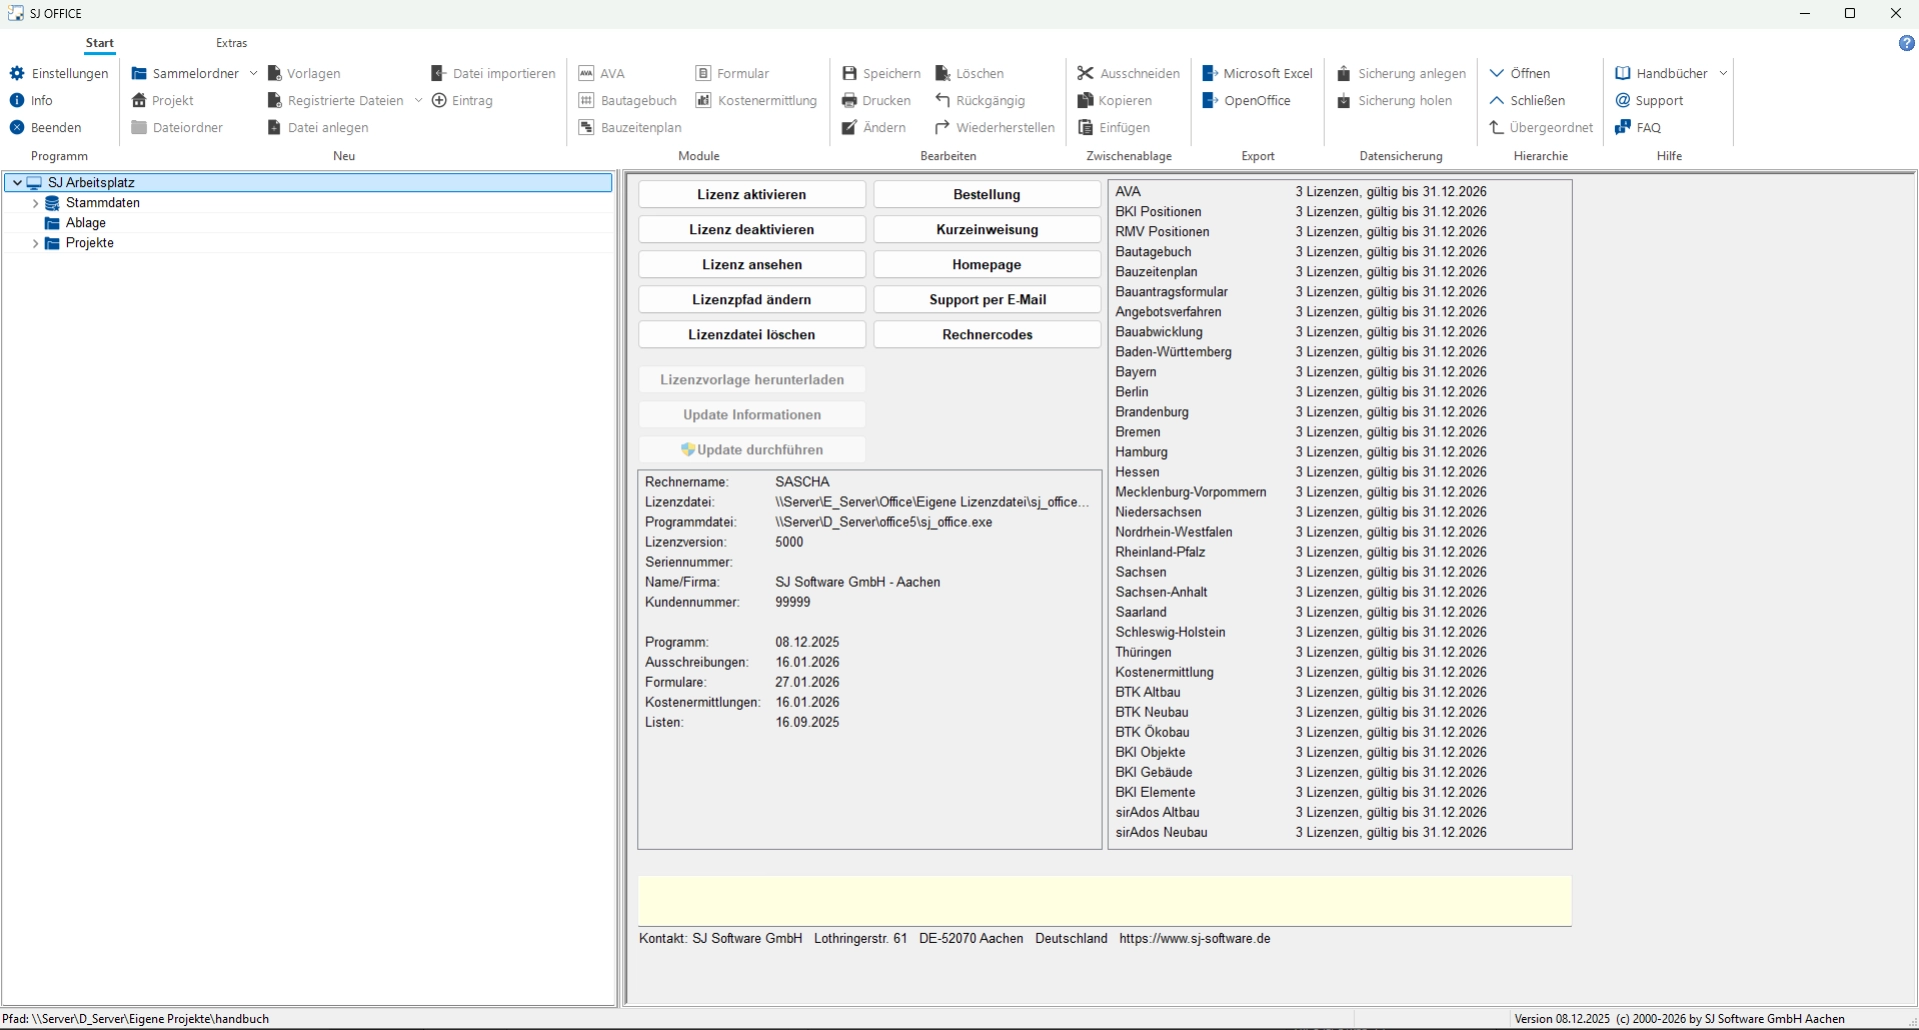Collapse the SJ Arbeitsplatz tree root
Screen dimensions: 1919x1030
[17, 183]
